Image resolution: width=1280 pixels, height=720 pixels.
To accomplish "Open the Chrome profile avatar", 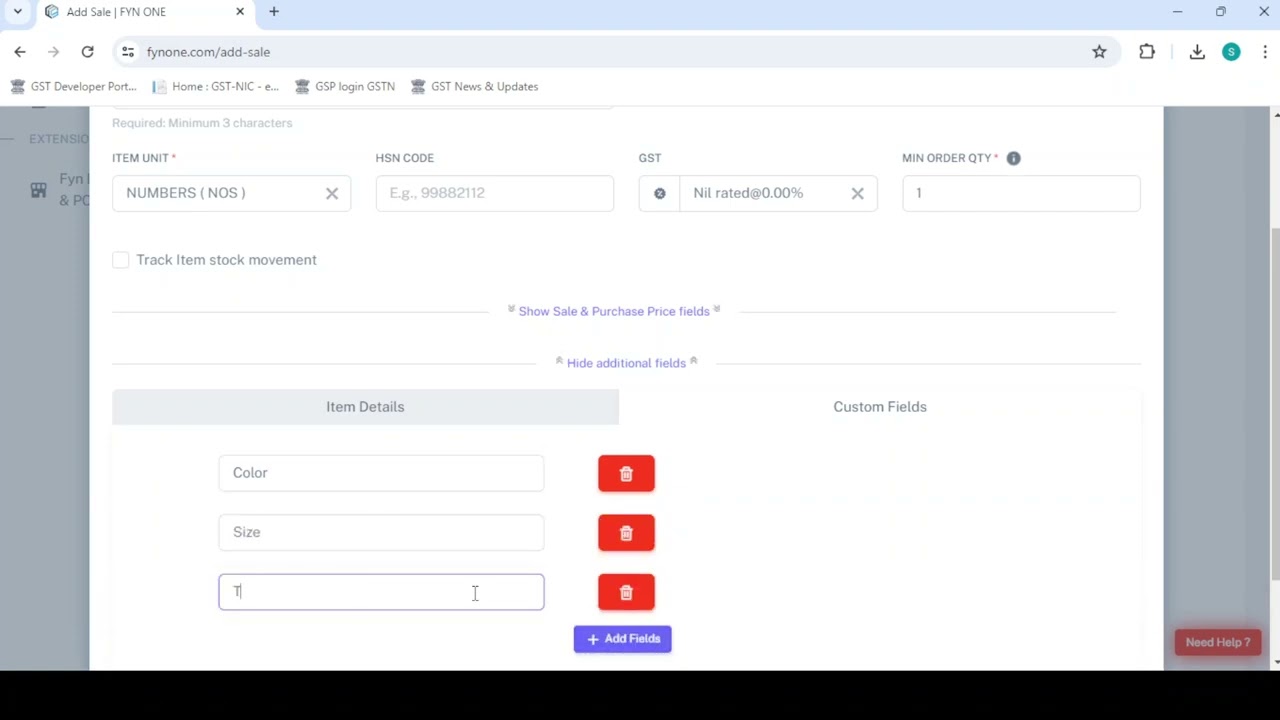I will coord(1231,52).
